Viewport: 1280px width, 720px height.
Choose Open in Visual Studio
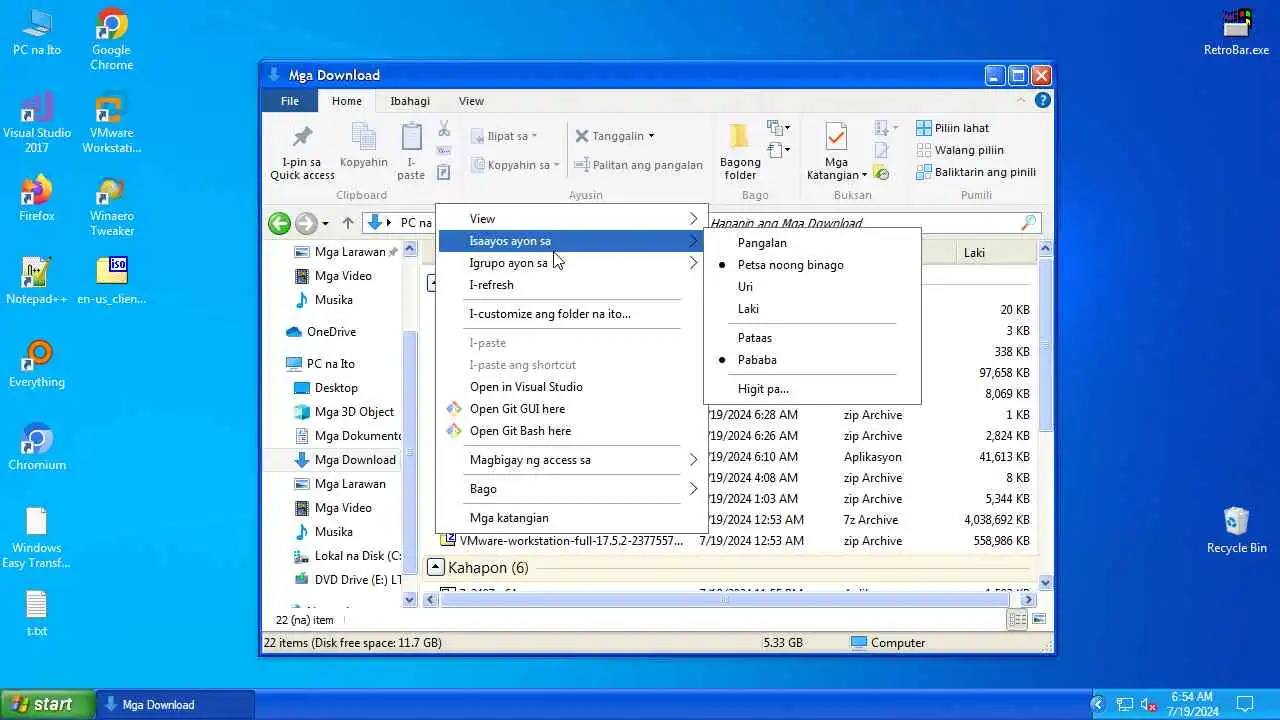571,387
